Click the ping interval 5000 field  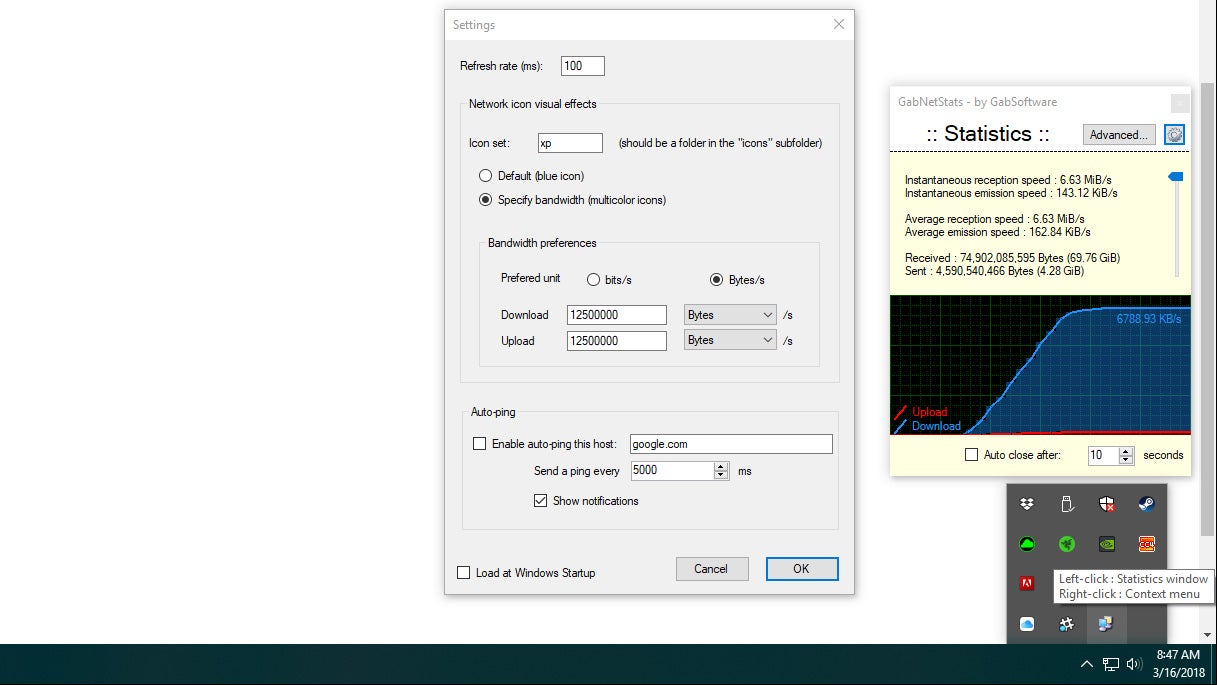672,470
